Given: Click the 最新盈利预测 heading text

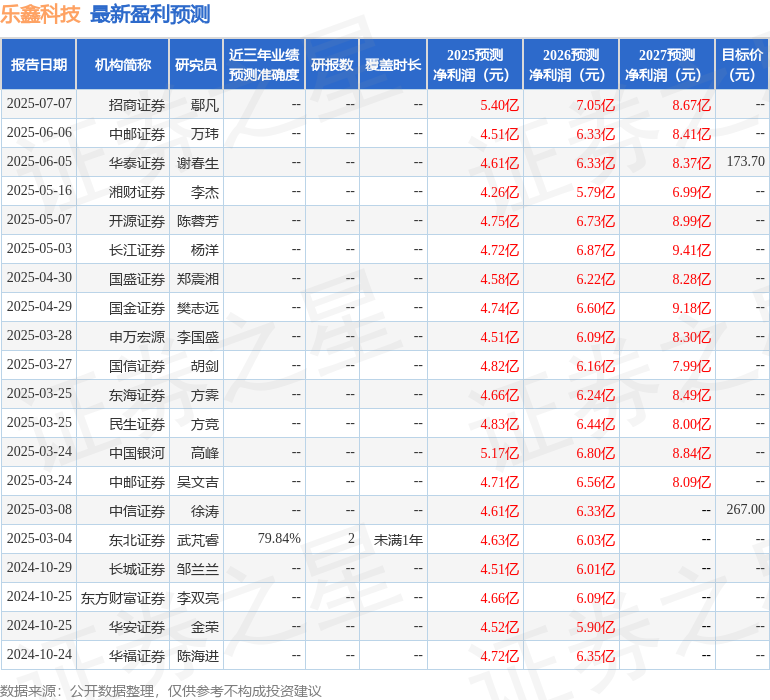Looking at the screenshot, I should pos(150,14).
